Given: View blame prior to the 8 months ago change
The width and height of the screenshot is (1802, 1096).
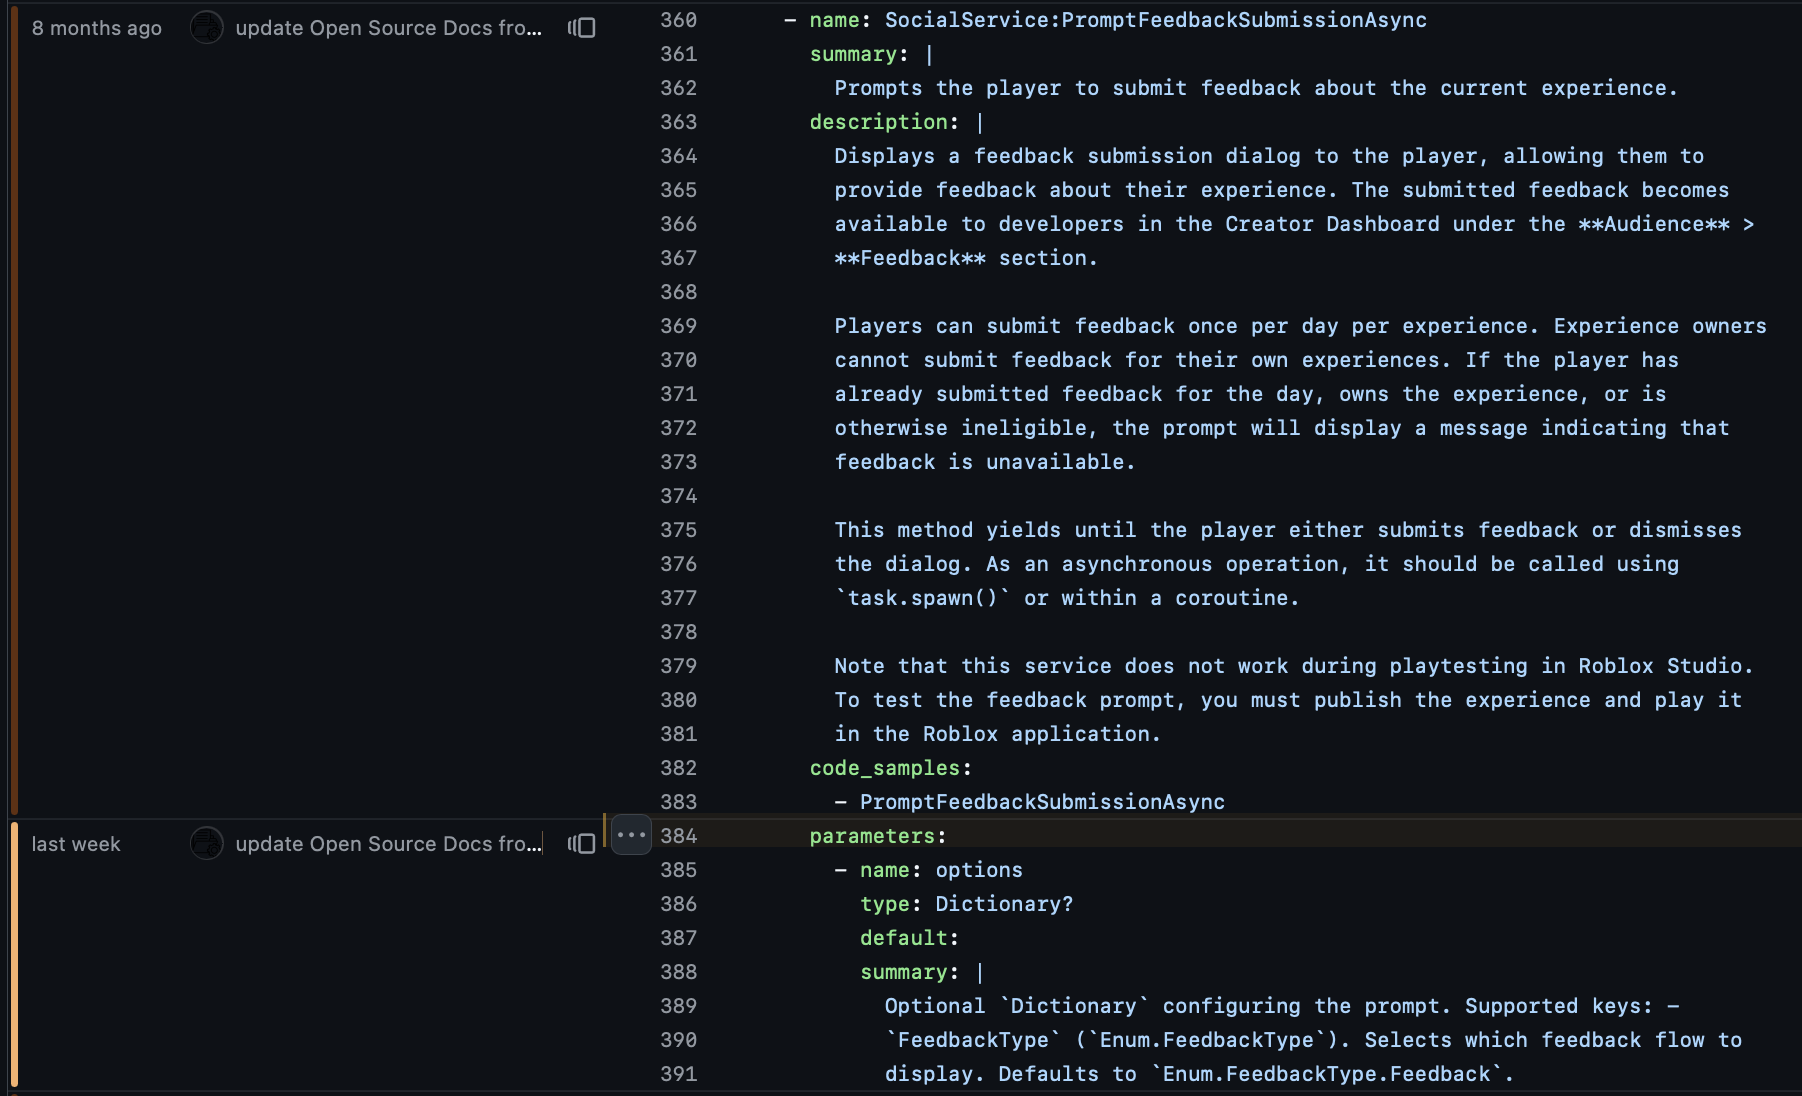Looking at the screenshot, I should (x=582, y=28).
